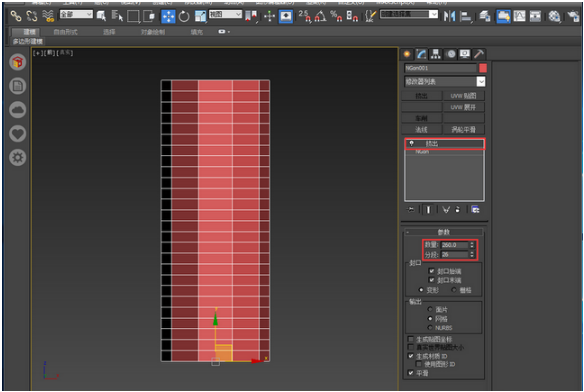The image size is (584, 392).
Task: Switch to 填充 ribbon tab
Action: click(x=197, y=32)
